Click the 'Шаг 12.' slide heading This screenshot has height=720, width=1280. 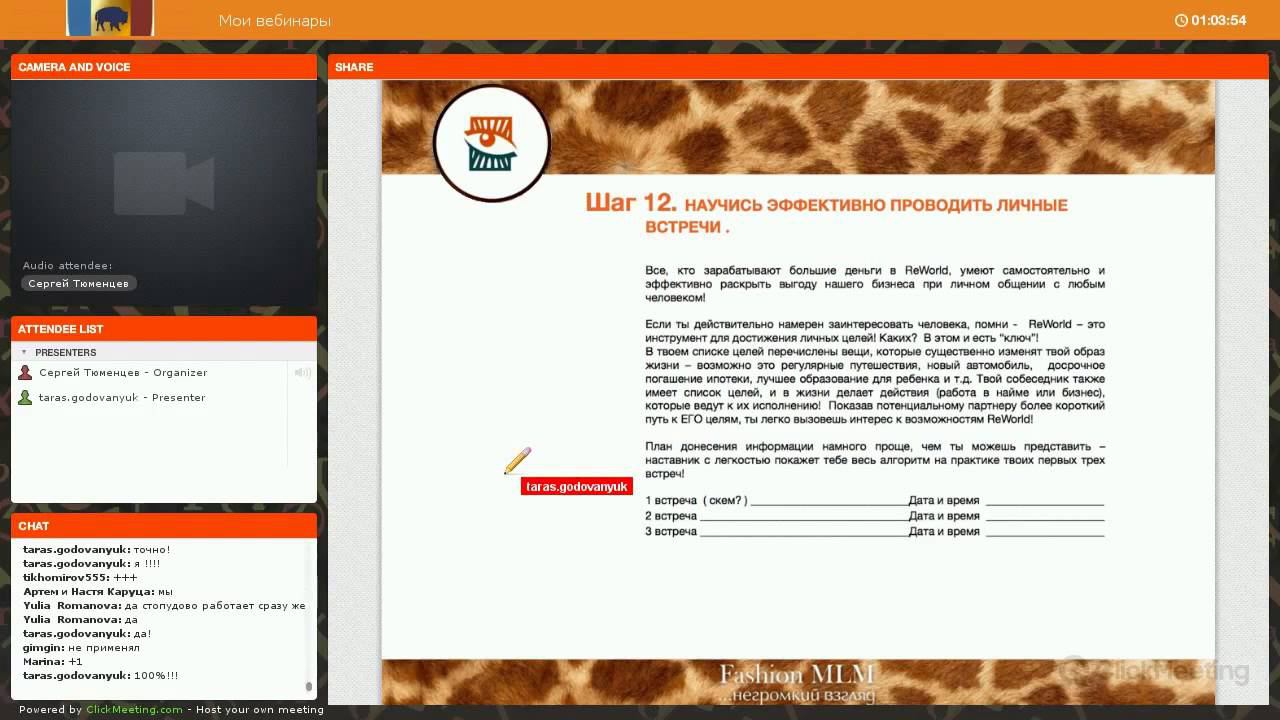pos(631,203)
